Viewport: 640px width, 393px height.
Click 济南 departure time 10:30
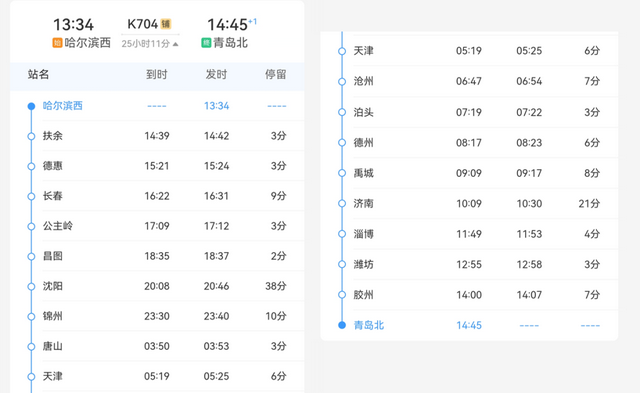coord(529,204)
